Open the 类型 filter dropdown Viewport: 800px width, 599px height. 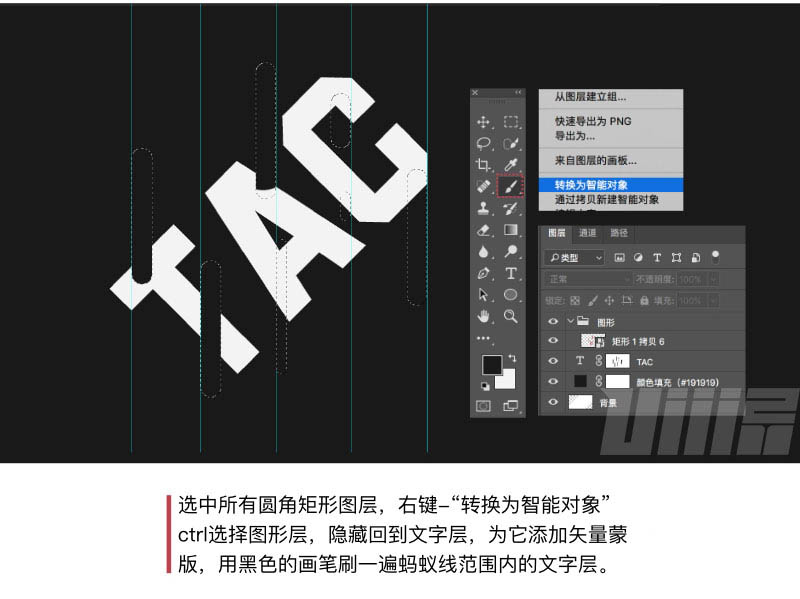click(574, 258)
